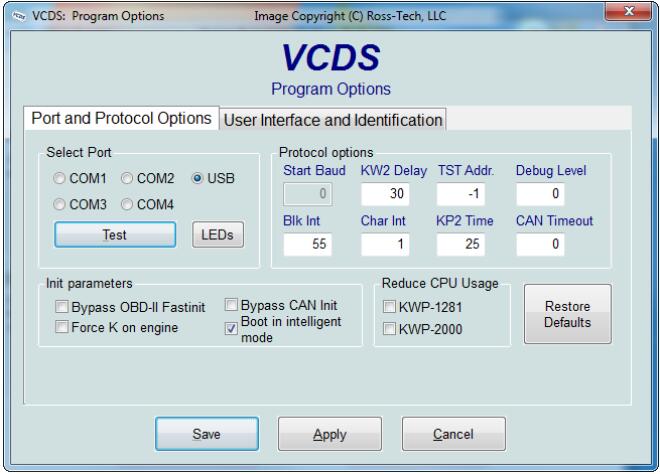This screenshot has height=474, width=660.
Task: Select the COM2 port radio button
Action: pyautogui.click(x=127, y=178)
